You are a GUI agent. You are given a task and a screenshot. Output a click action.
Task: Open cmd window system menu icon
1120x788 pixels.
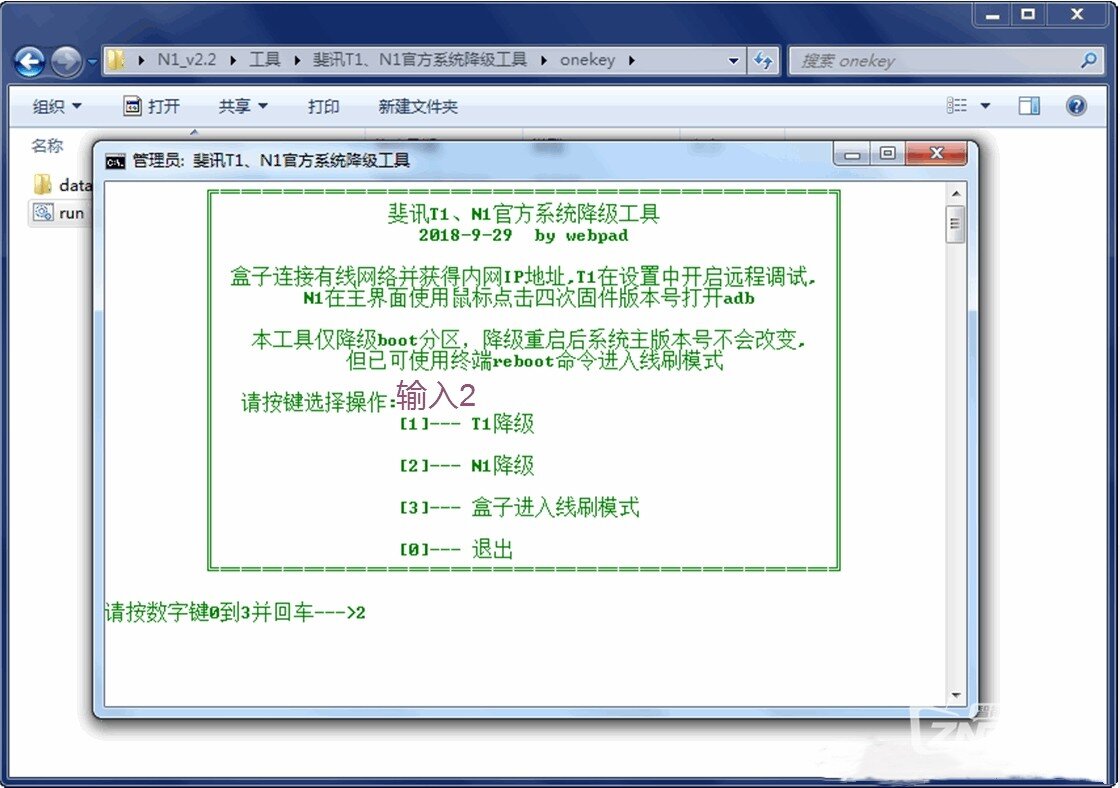click(x=116, y=161)
